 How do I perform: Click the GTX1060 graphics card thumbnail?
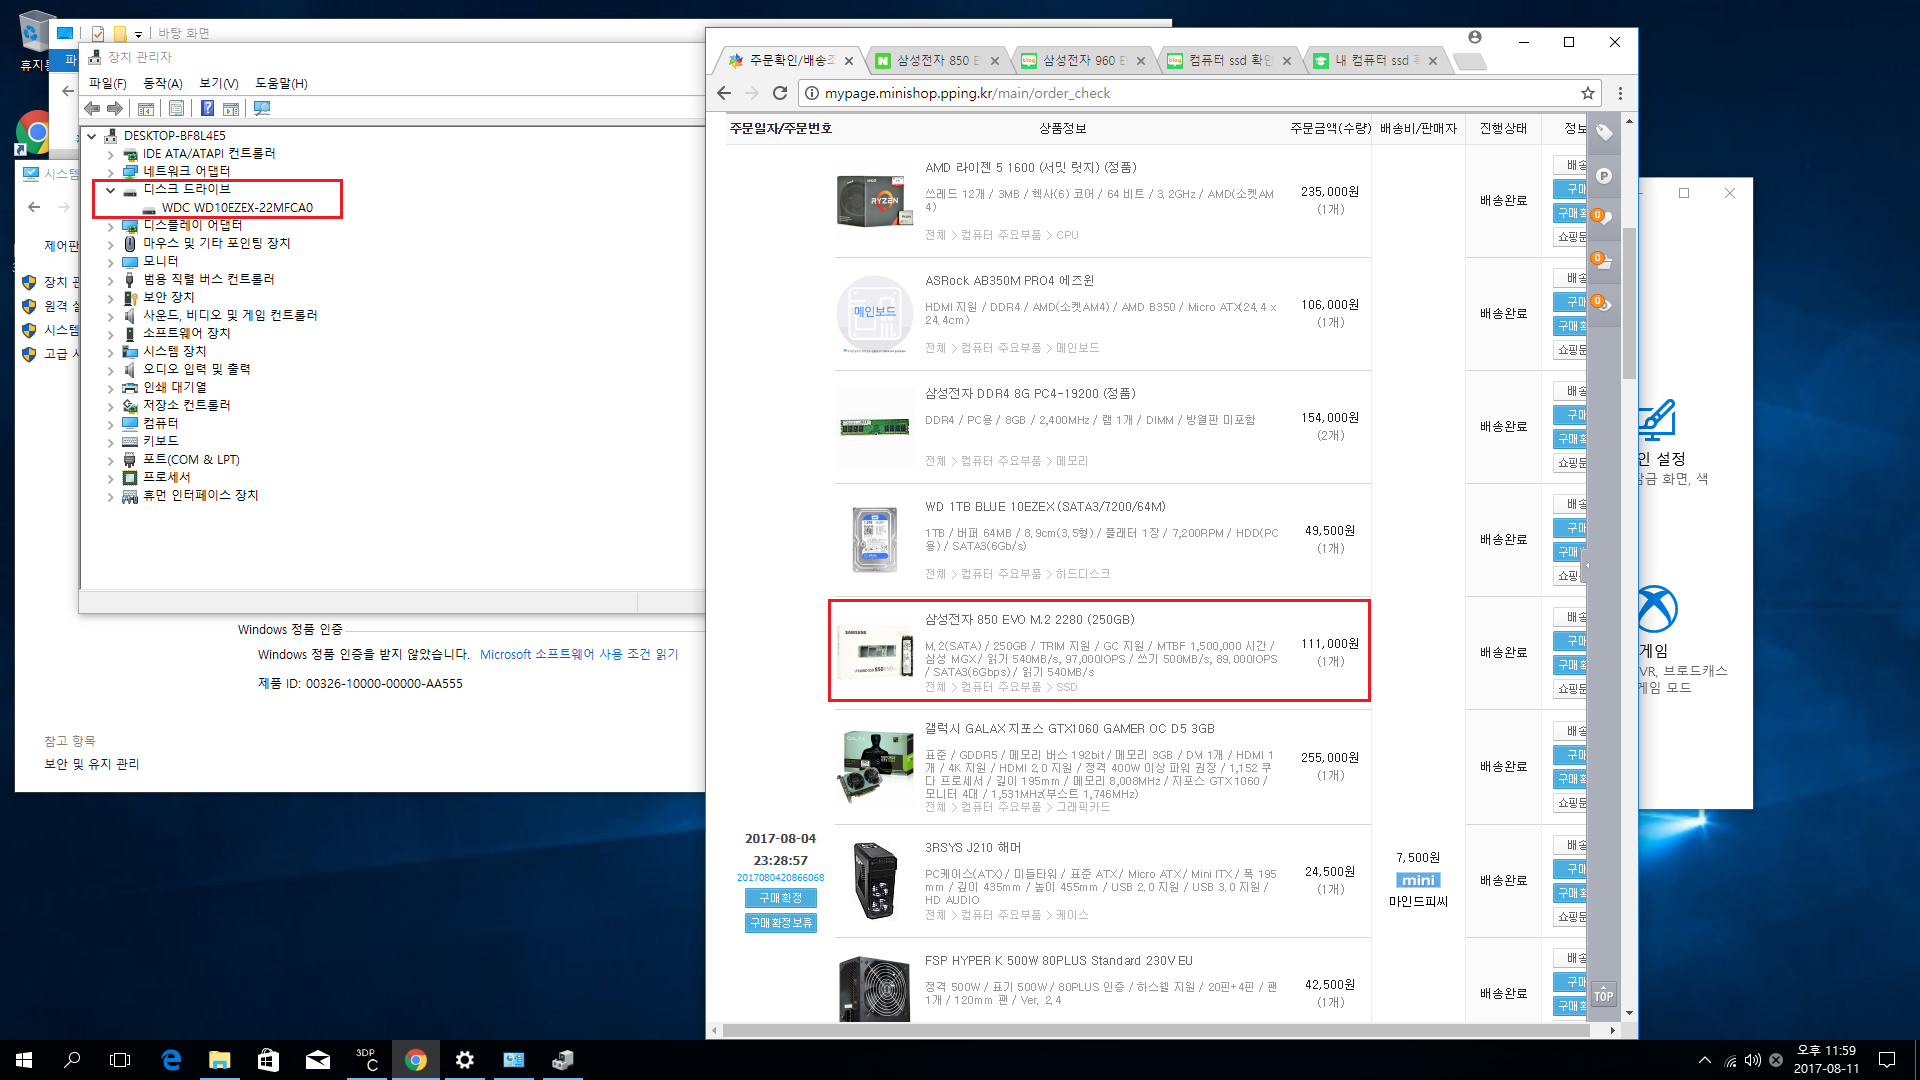[x=875, y=766]
